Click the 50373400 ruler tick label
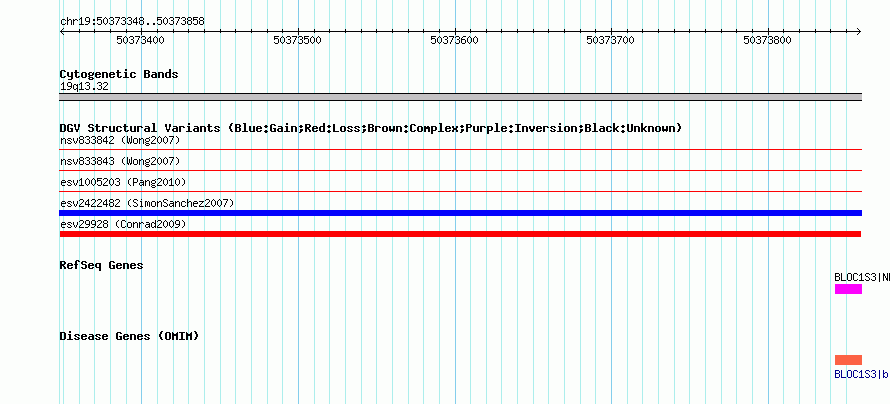The height and width of the screenshot is (404, 890). pos(140,40)
